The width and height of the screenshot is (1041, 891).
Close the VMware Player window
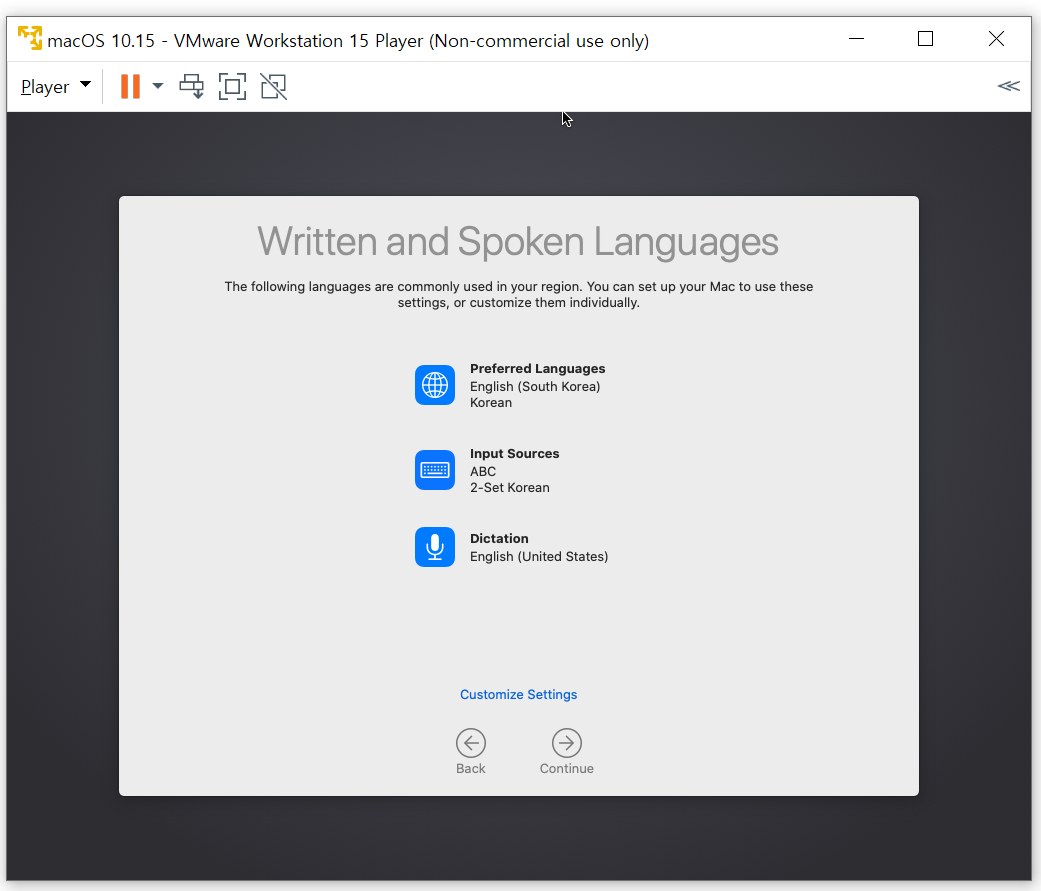(996, 39)
